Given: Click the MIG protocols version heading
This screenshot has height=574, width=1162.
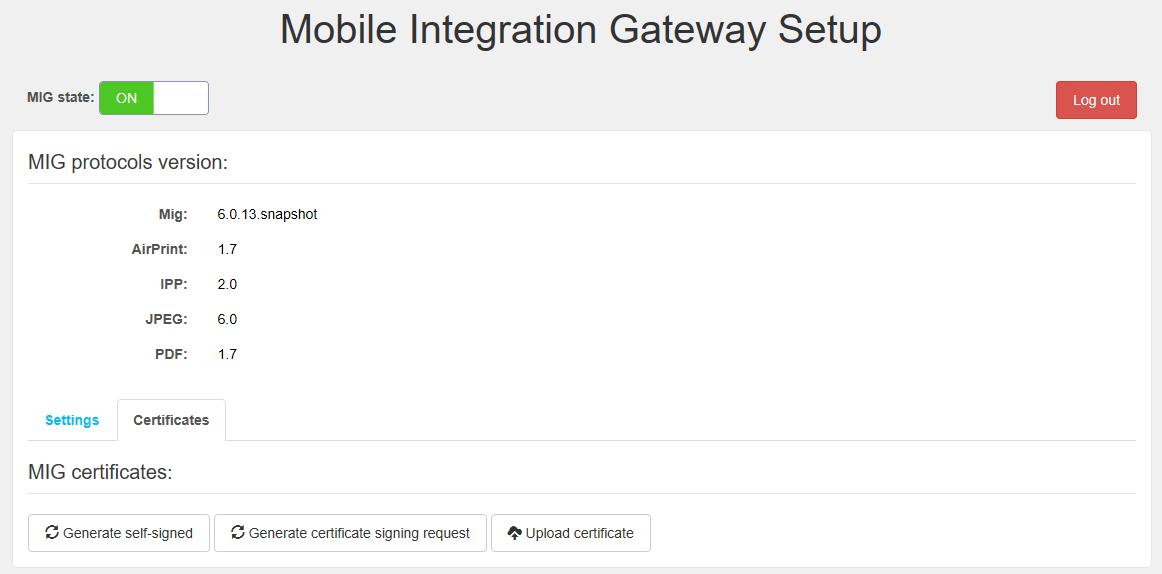Looking at the screenshot, I should [x=128, y=162].
